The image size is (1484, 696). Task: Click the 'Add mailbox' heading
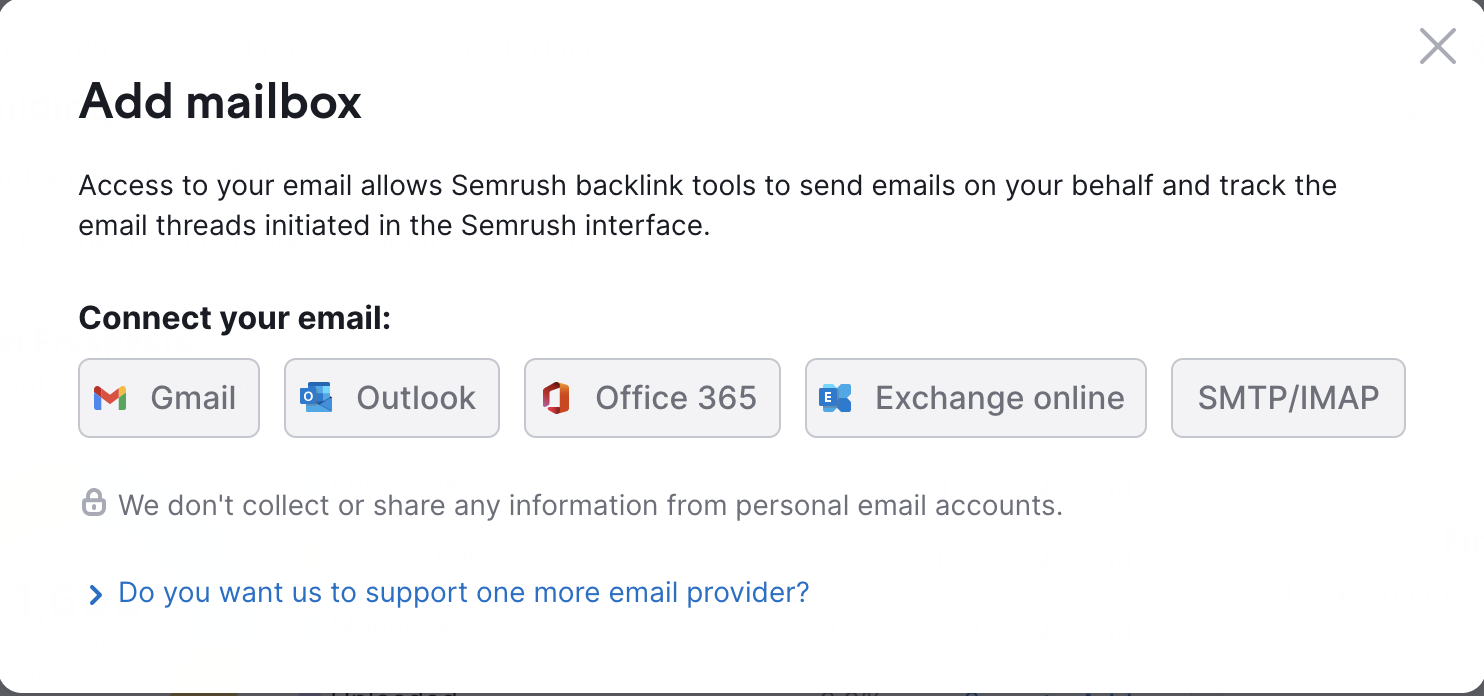point(220,101)
